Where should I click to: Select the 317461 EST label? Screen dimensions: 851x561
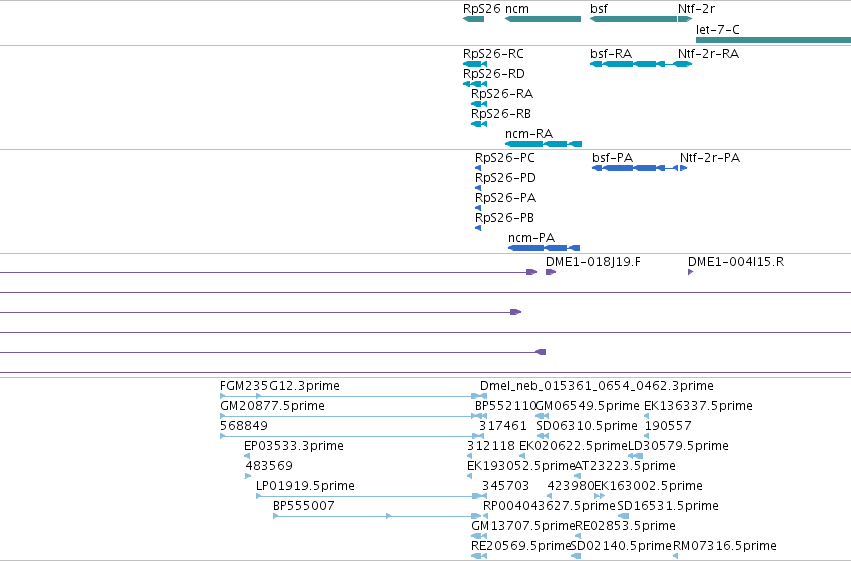(503, 426)
